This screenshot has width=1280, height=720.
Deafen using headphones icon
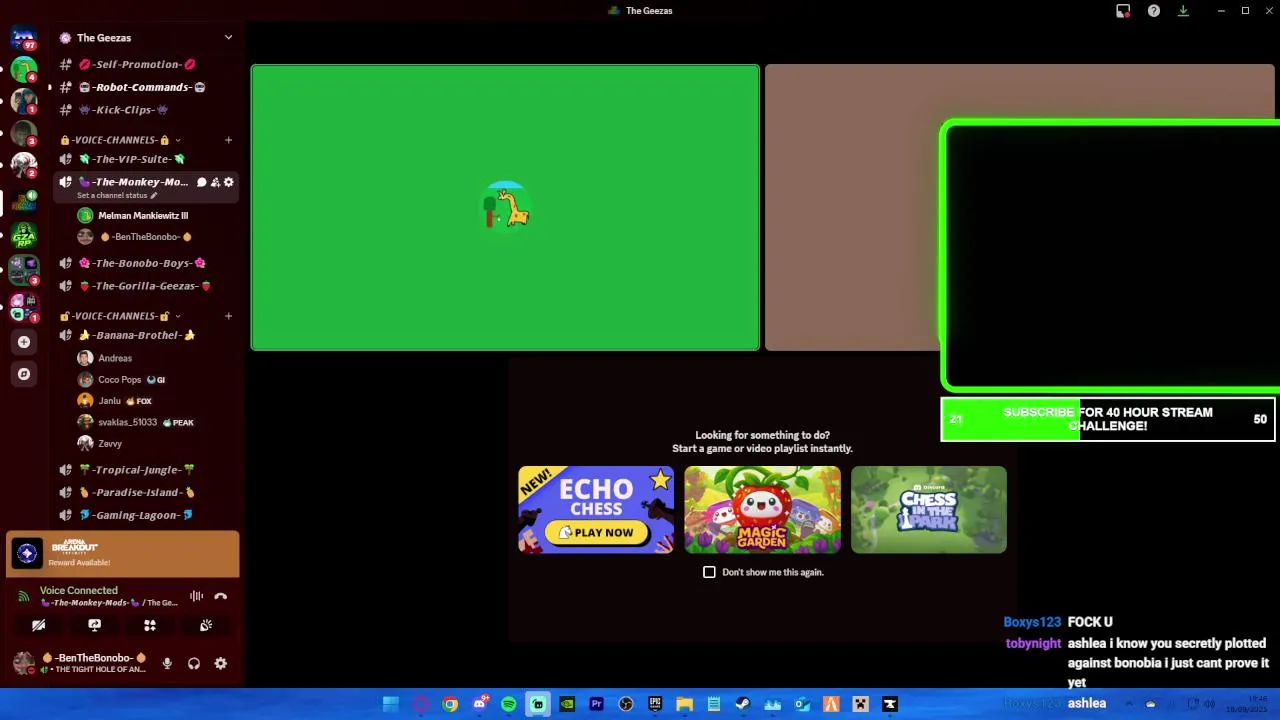click(194, 663)
